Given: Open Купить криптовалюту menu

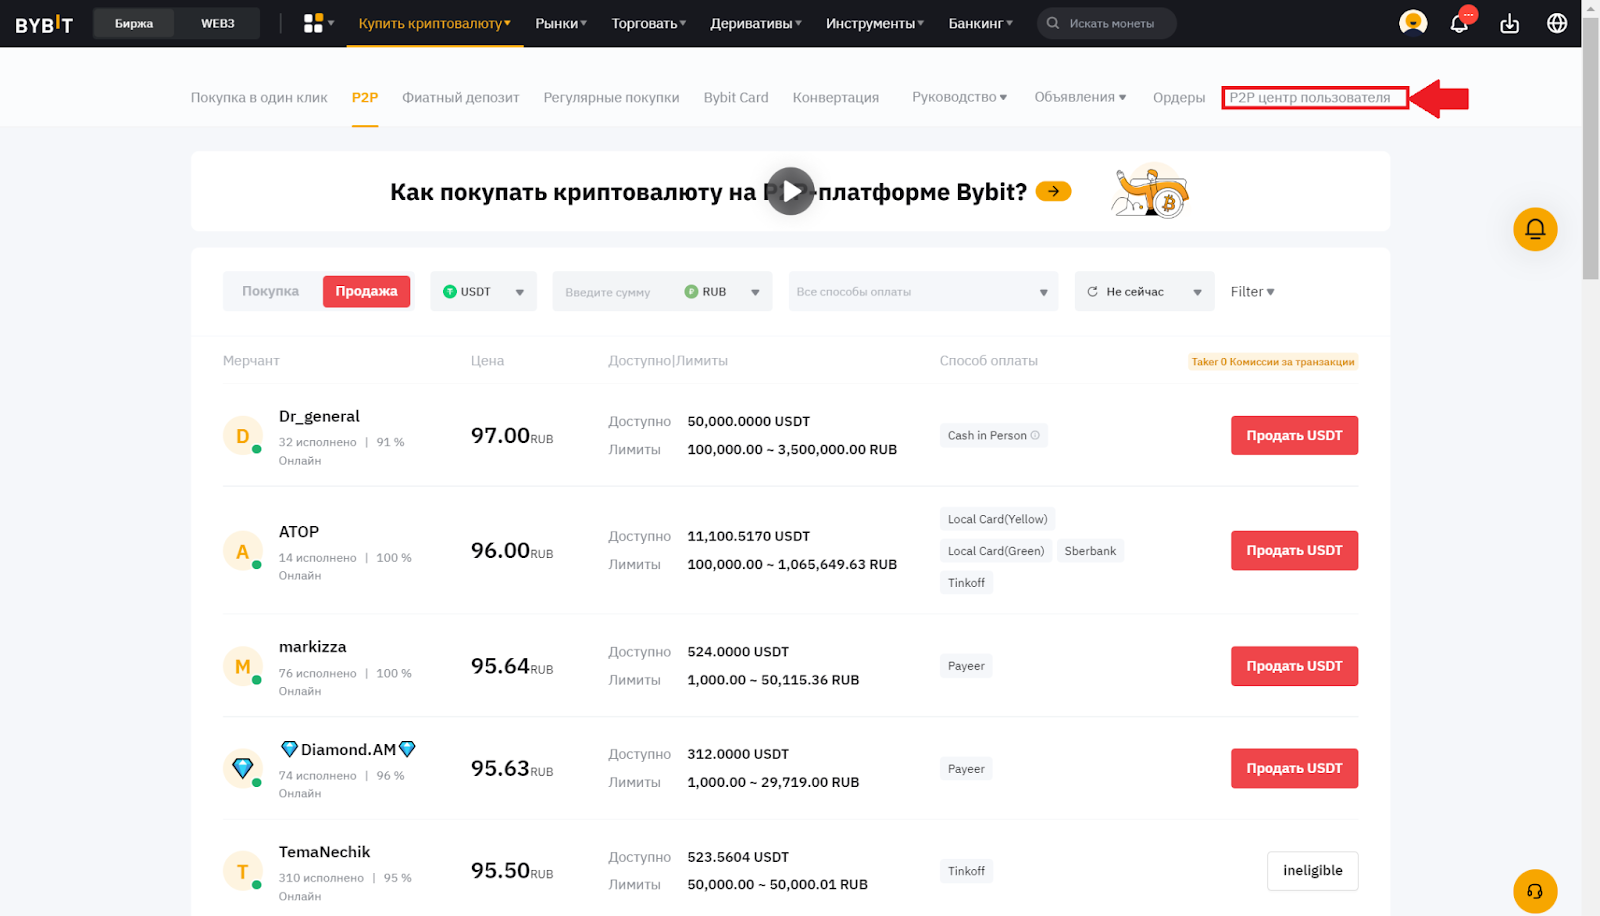Looking at the screenshot, I should [435, 23].
